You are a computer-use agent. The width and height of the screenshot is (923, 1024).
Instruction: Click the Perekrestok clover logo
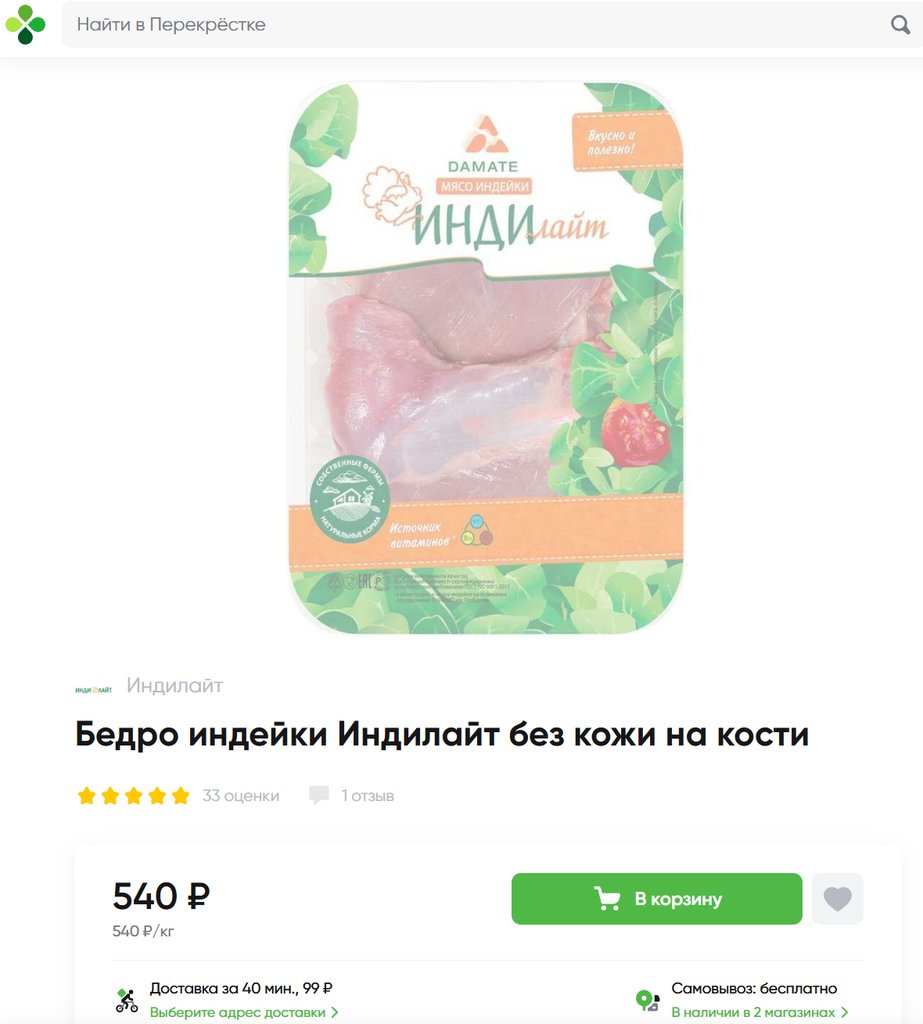(25, 24)
